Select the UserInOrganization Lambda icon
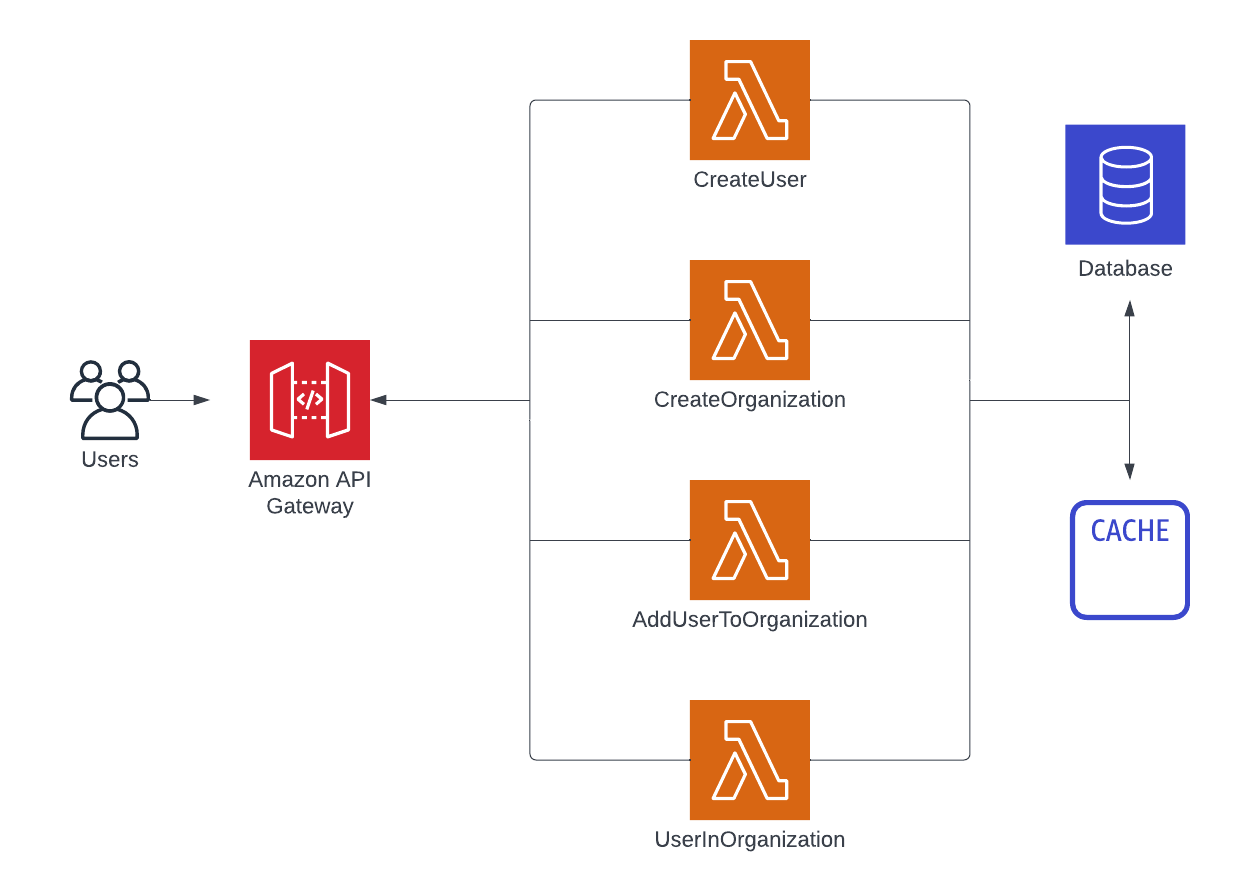This screenshot has height=890, width=1260. (x=749, y=760)
